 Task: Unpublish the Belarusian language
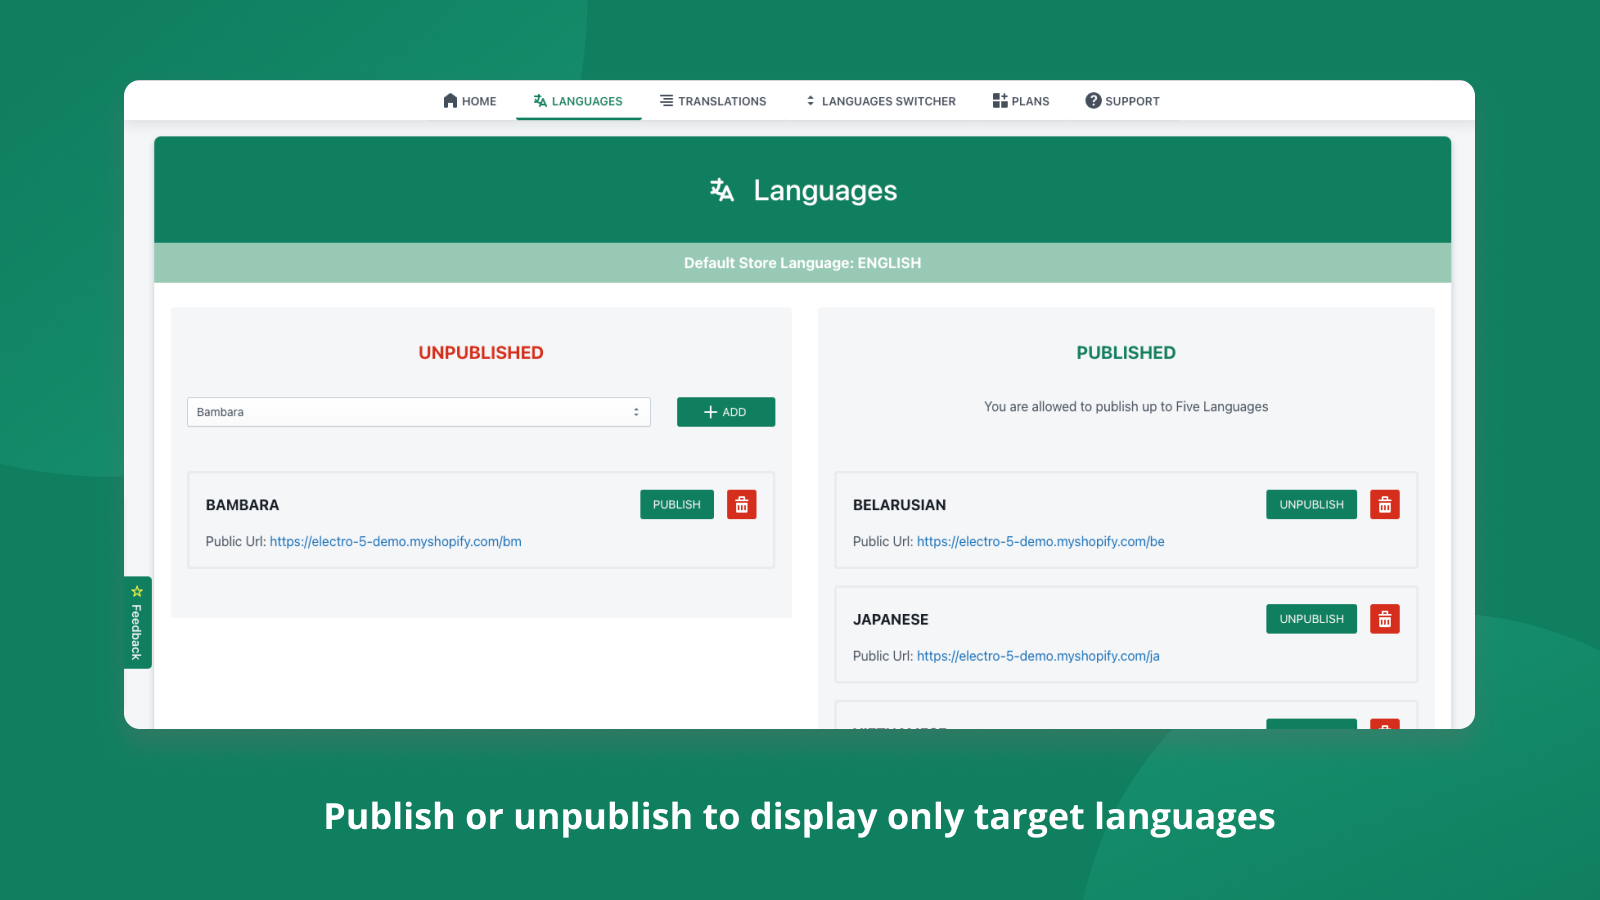[x=1312, y=505]
